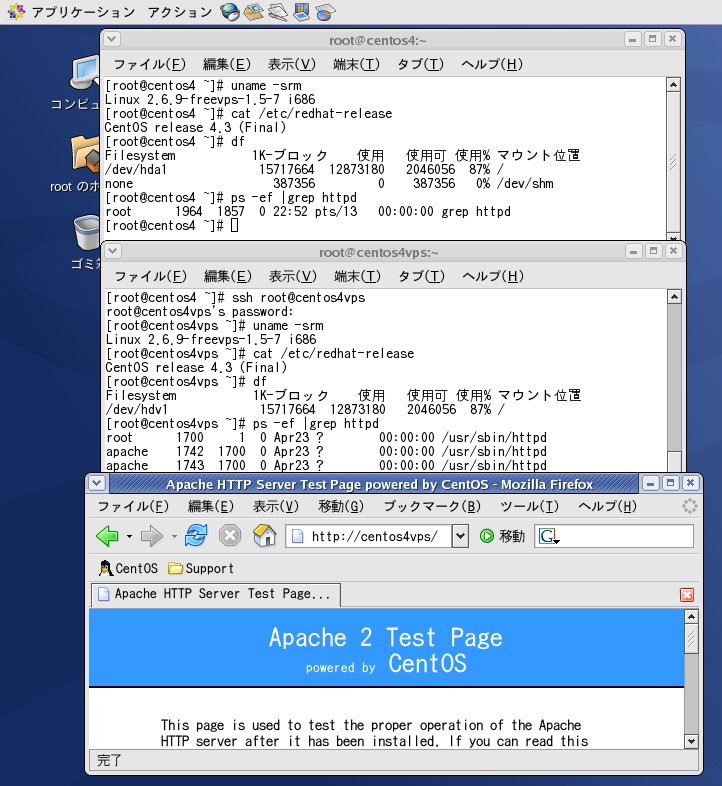Click Firefox green Back arrow
The width and height of the screenshot is (722, 786).
pos(107,536)
